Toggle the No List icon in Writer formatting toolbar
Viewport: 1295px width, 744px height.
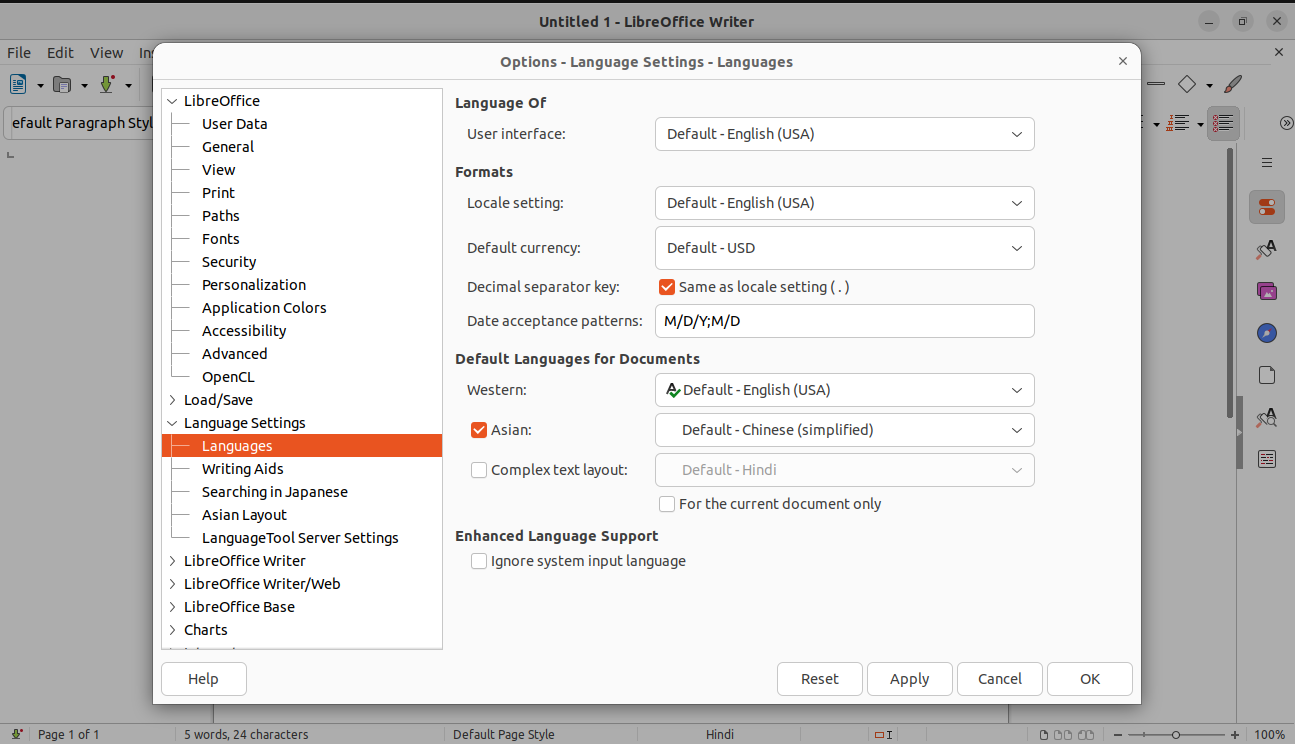[1223, 124]
